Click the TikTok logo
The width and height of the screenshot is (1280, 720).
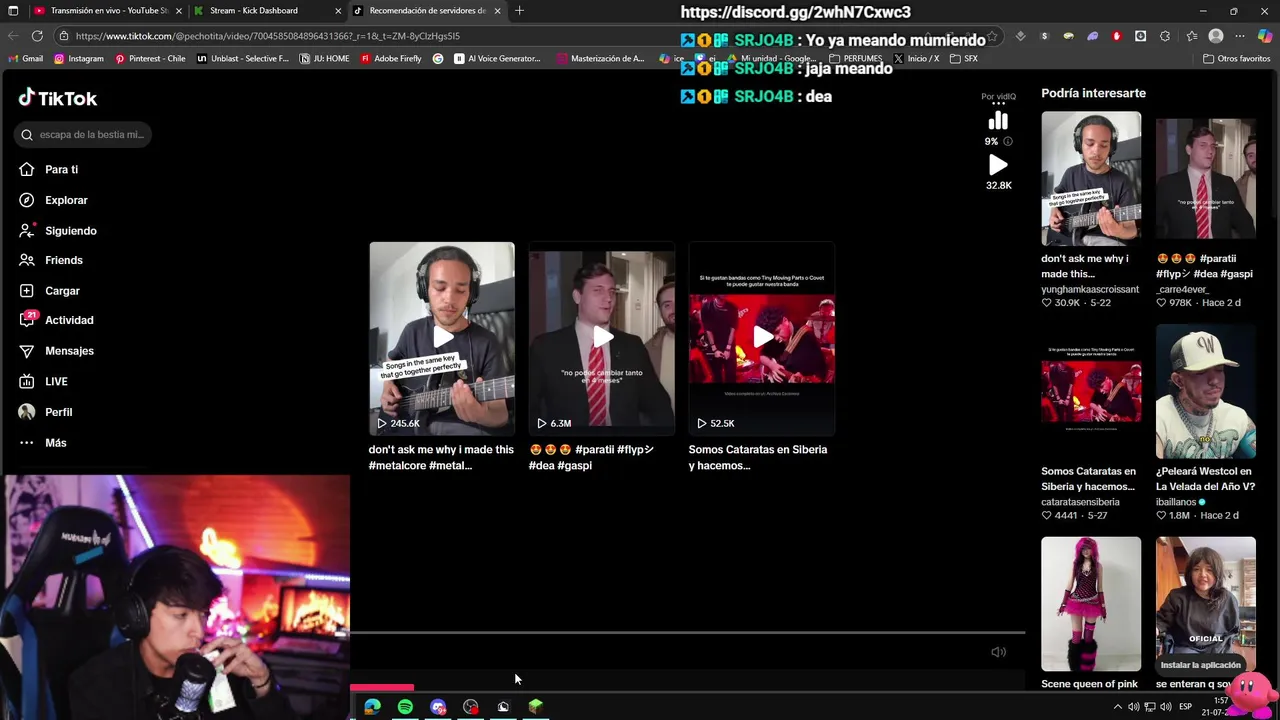pyautogui.click(x=57, y=98)
